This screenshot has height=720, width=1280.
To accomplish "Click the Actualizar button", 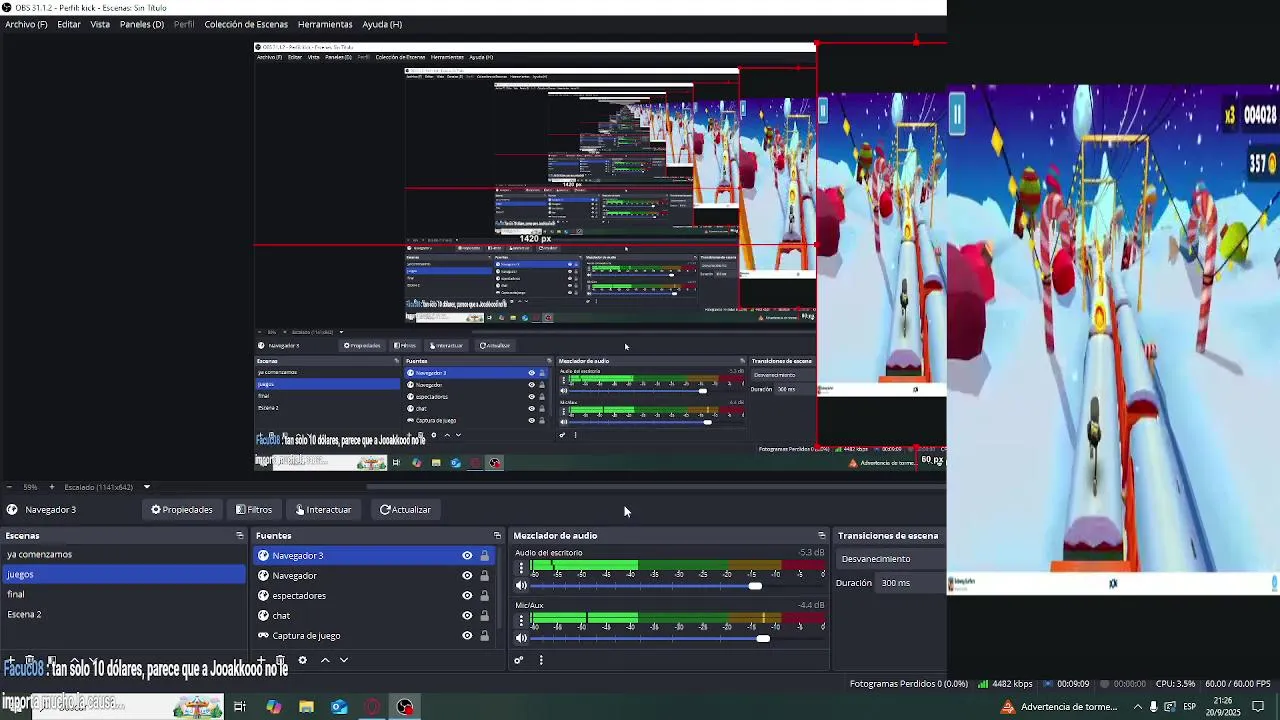I will point(405,510).
